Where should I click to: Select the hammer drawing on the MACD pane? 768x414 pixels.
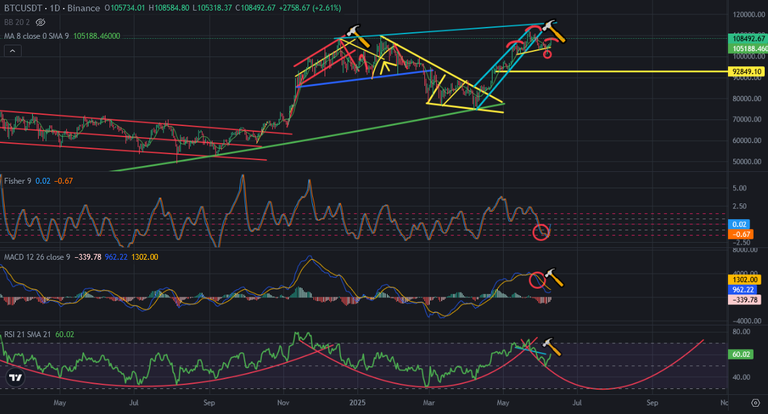tap(554, 277)
